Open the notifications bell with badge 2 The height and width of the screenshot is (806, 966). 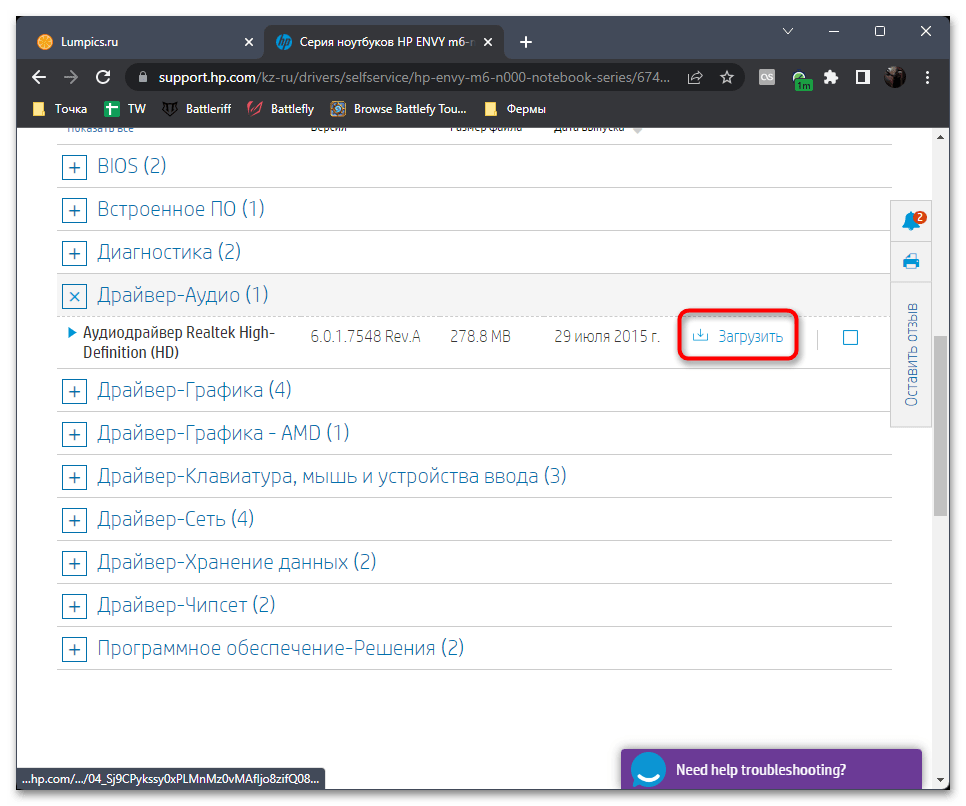(912, 220)
